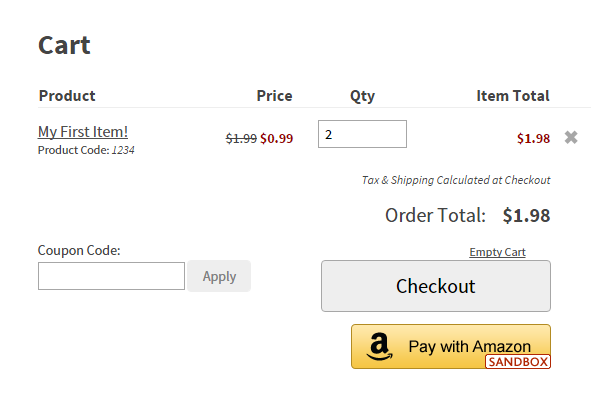Click the red $0.99 sale price
Viewport: 610px width, 400px height.
[276, 139]
